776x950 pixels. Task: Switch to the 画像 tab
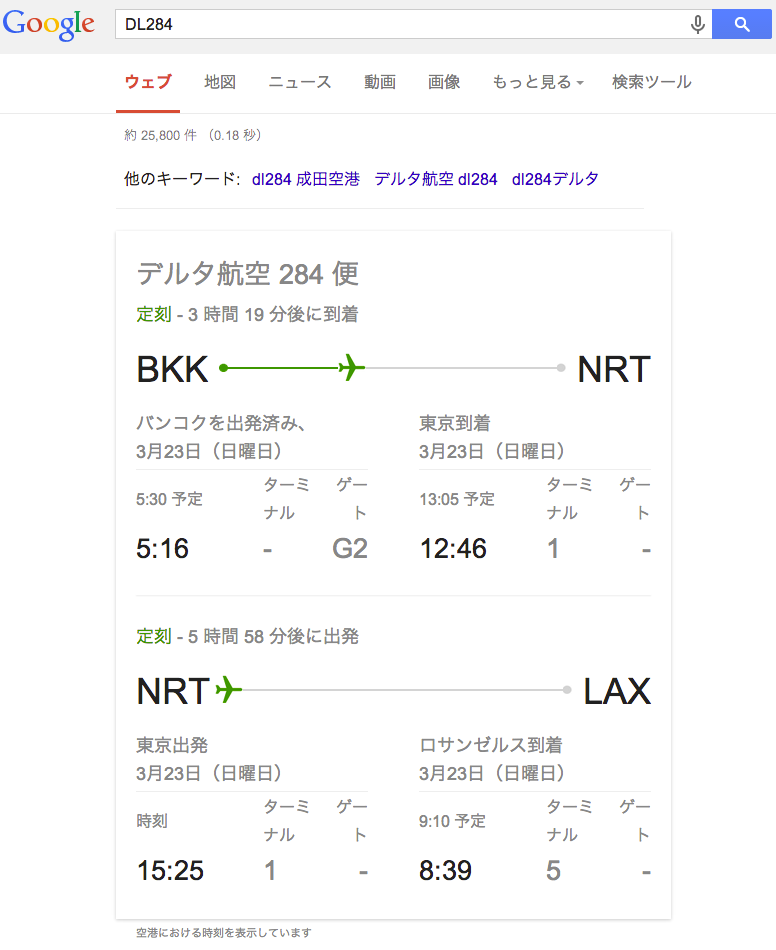pyautogui.click(x=444, y=82)
